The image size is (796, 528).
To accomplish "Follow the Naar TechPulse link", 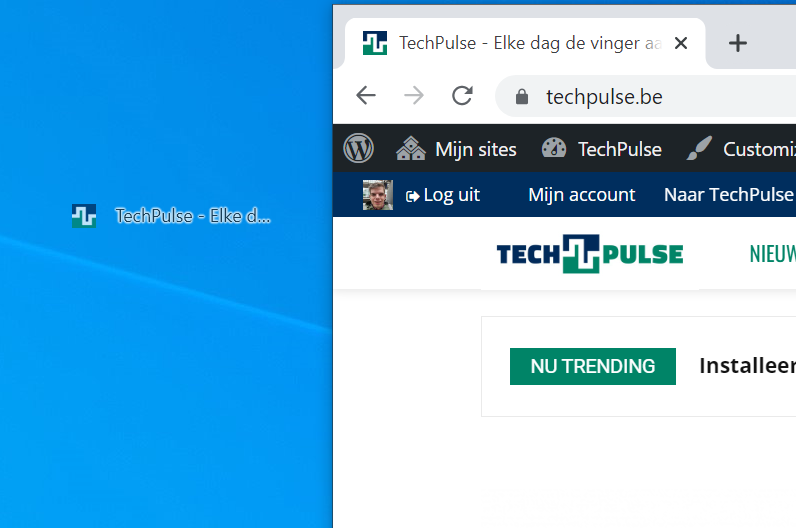I will tap(729, 195).
